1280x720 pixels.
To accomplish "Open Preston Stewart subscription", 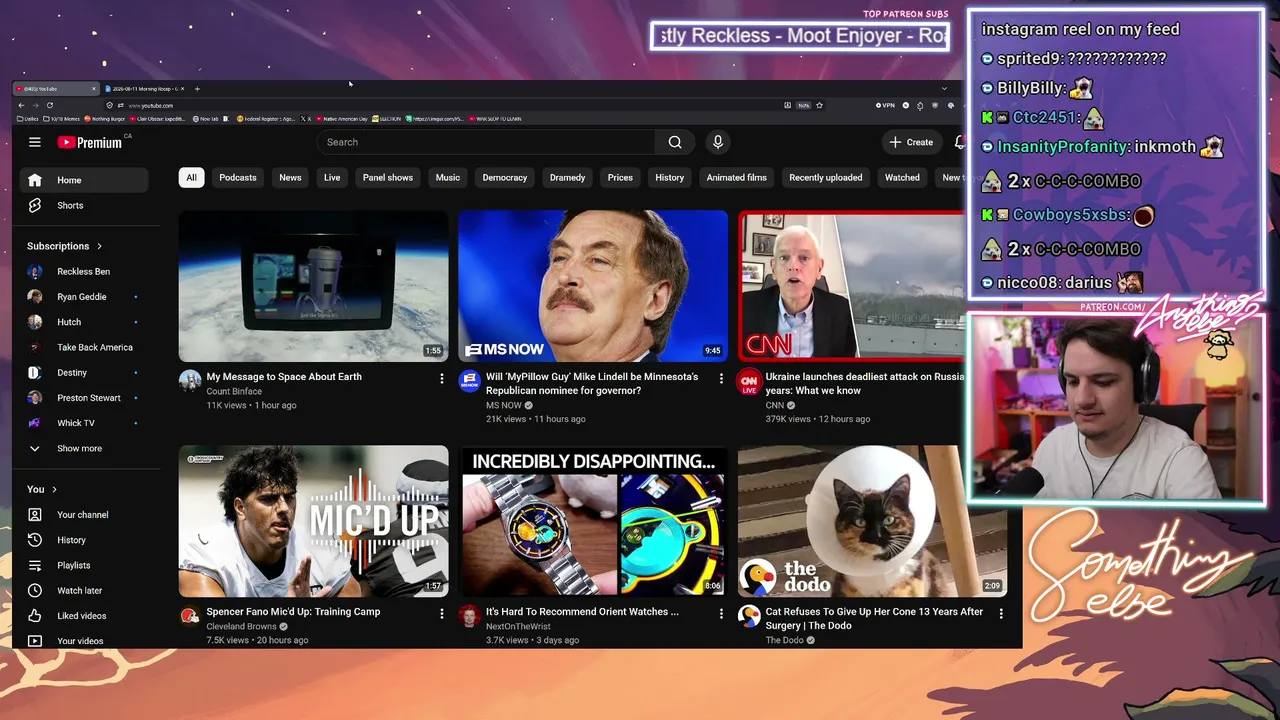I will pyautogui.click(x=83, y=398).
